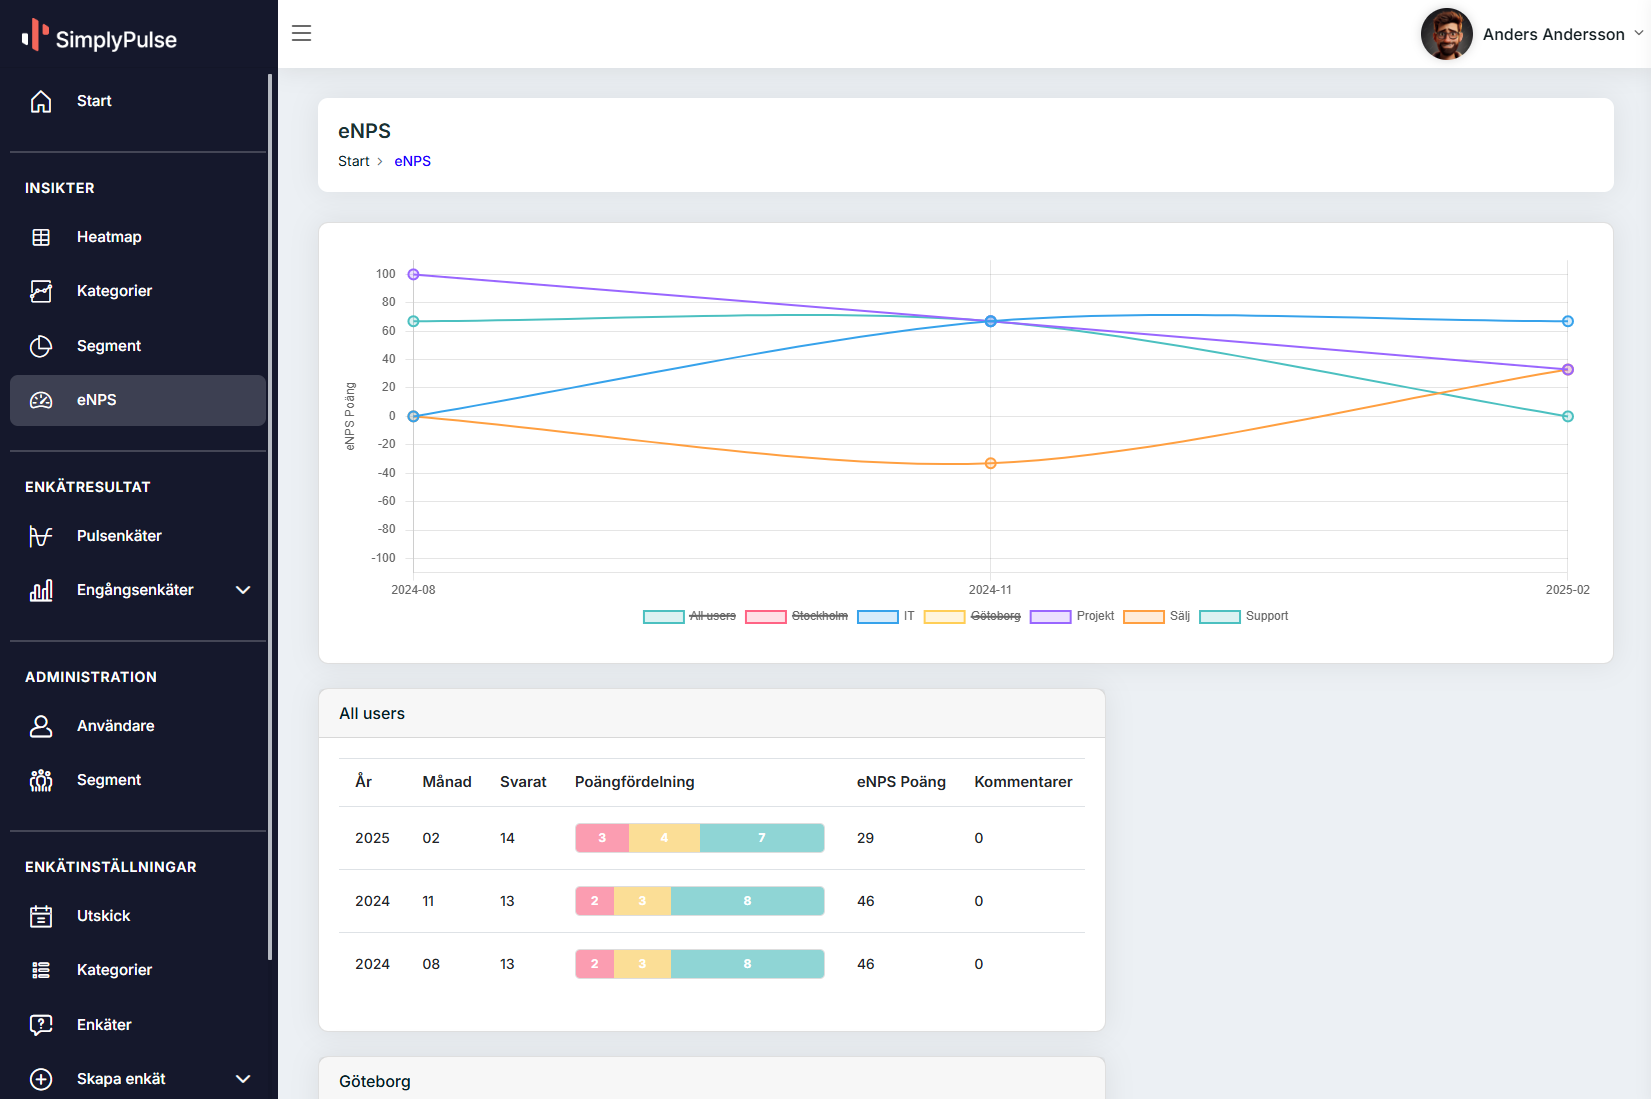The height and width of the screenshot is (1099, 1651).
Task: Click the Projekt data point at 2024-08
Action: coord(413,274)
